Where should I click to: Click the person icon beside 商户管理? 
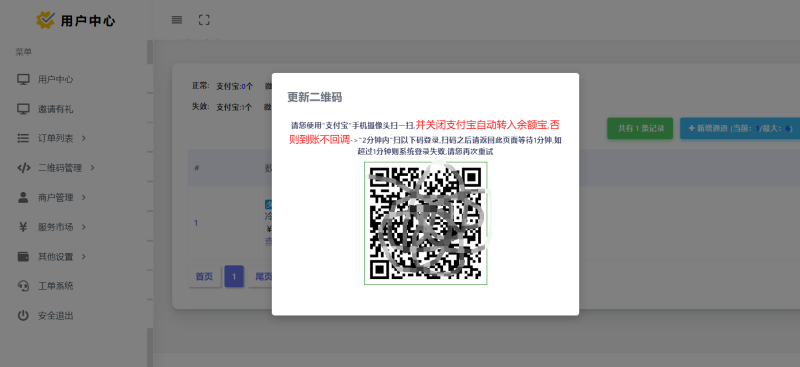tap(23, 198)
